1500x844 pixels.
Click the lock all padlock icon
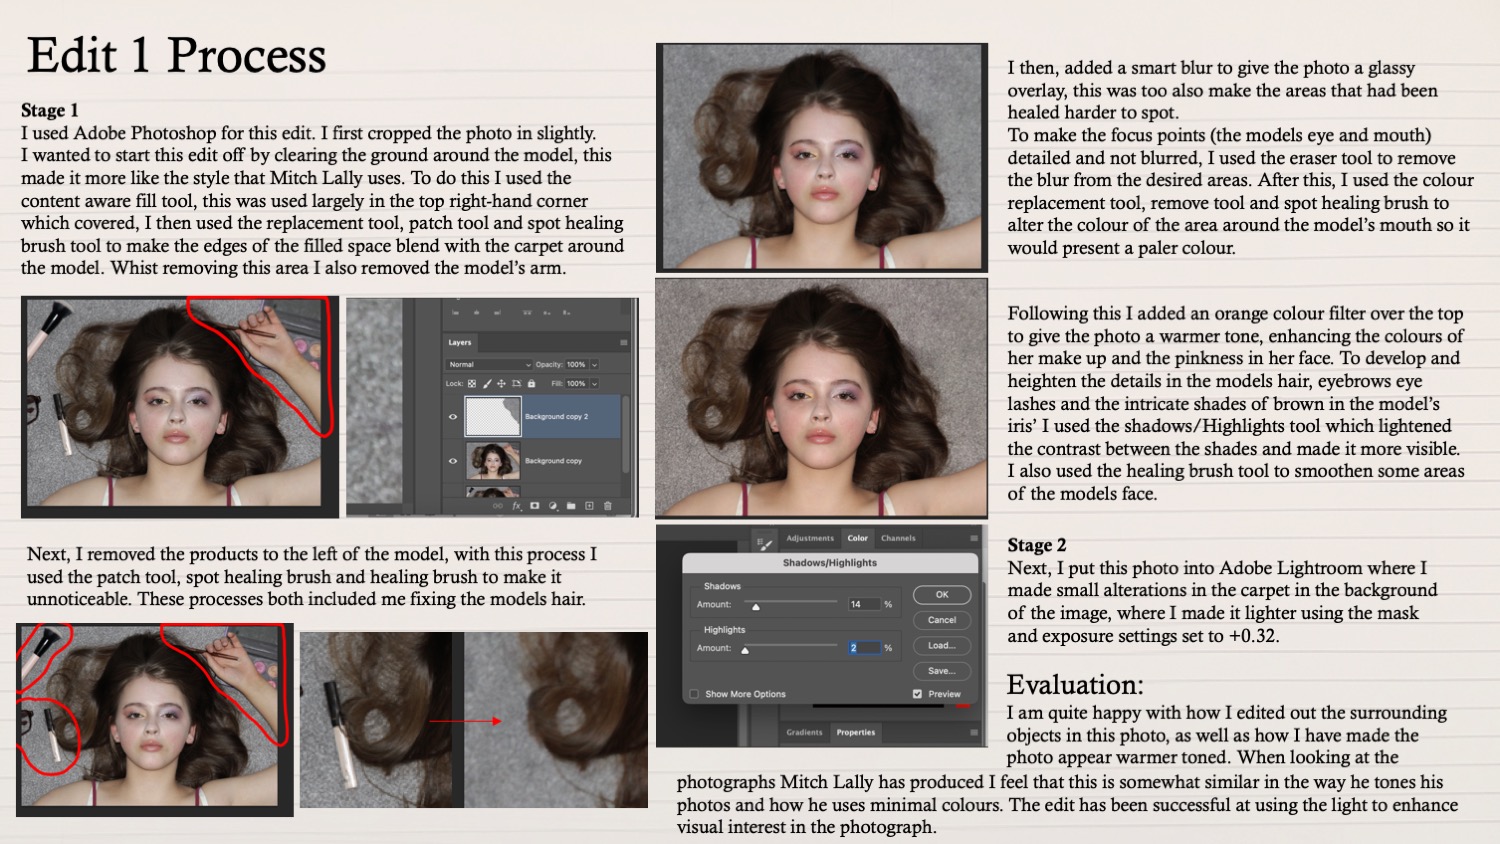click(531, 384)
